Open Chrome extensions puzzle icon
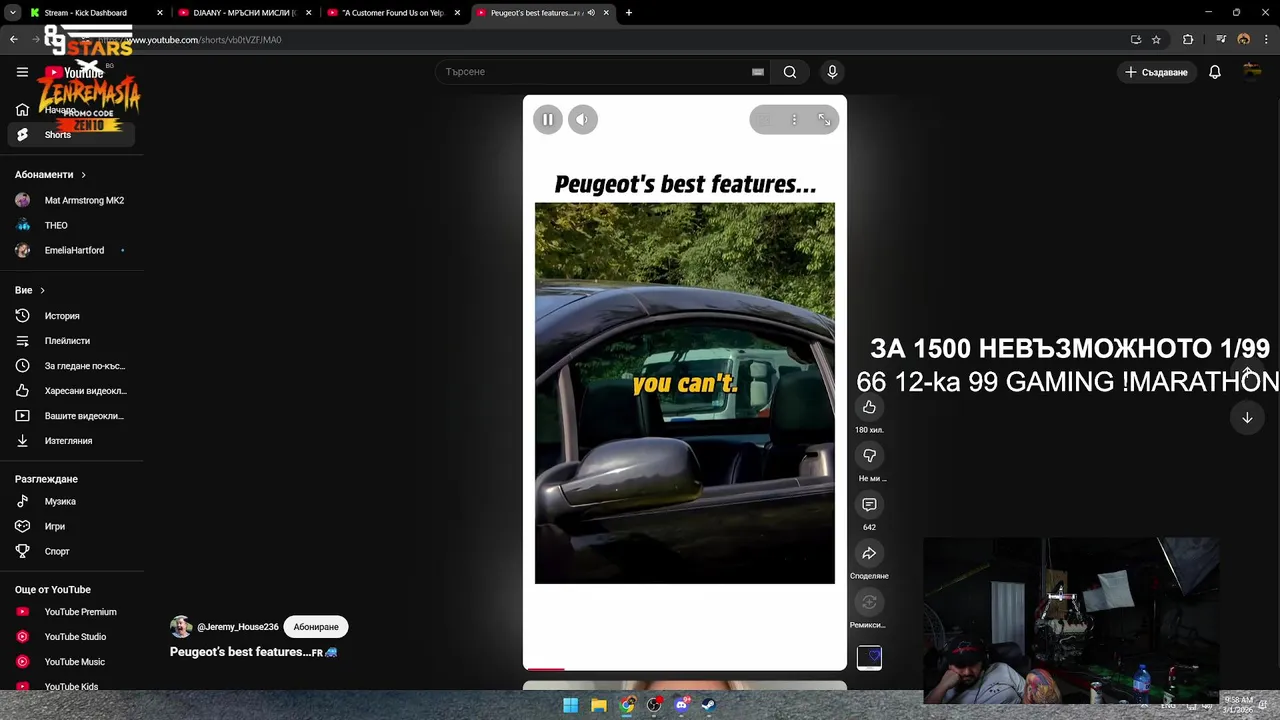The image size is (1280, 720). pyautogui.click(x=1188, y=40)
